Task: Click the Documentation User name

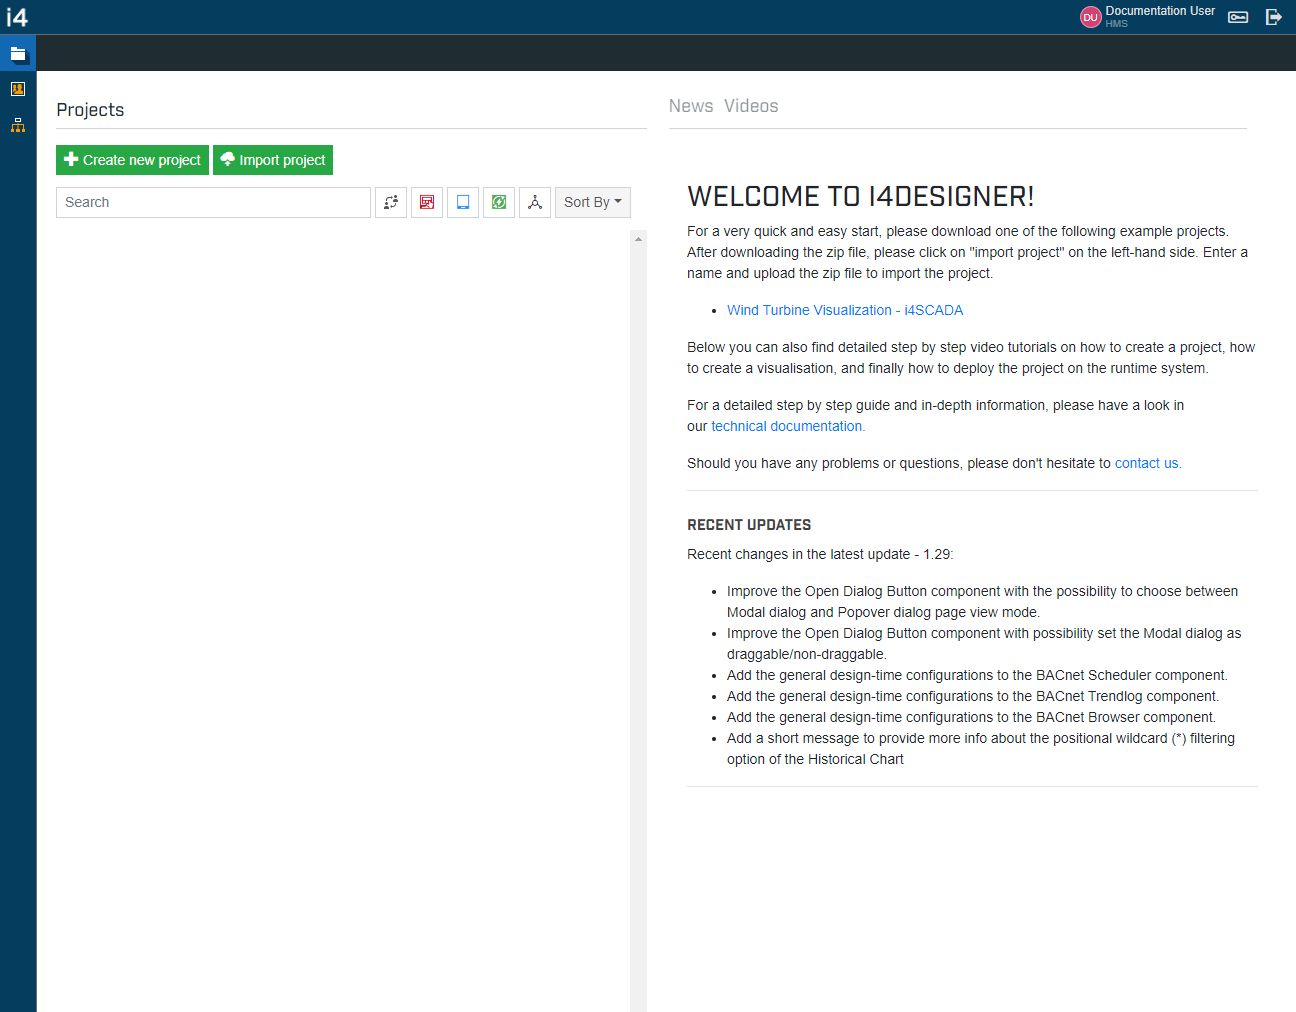Action: click(1160, 11)
